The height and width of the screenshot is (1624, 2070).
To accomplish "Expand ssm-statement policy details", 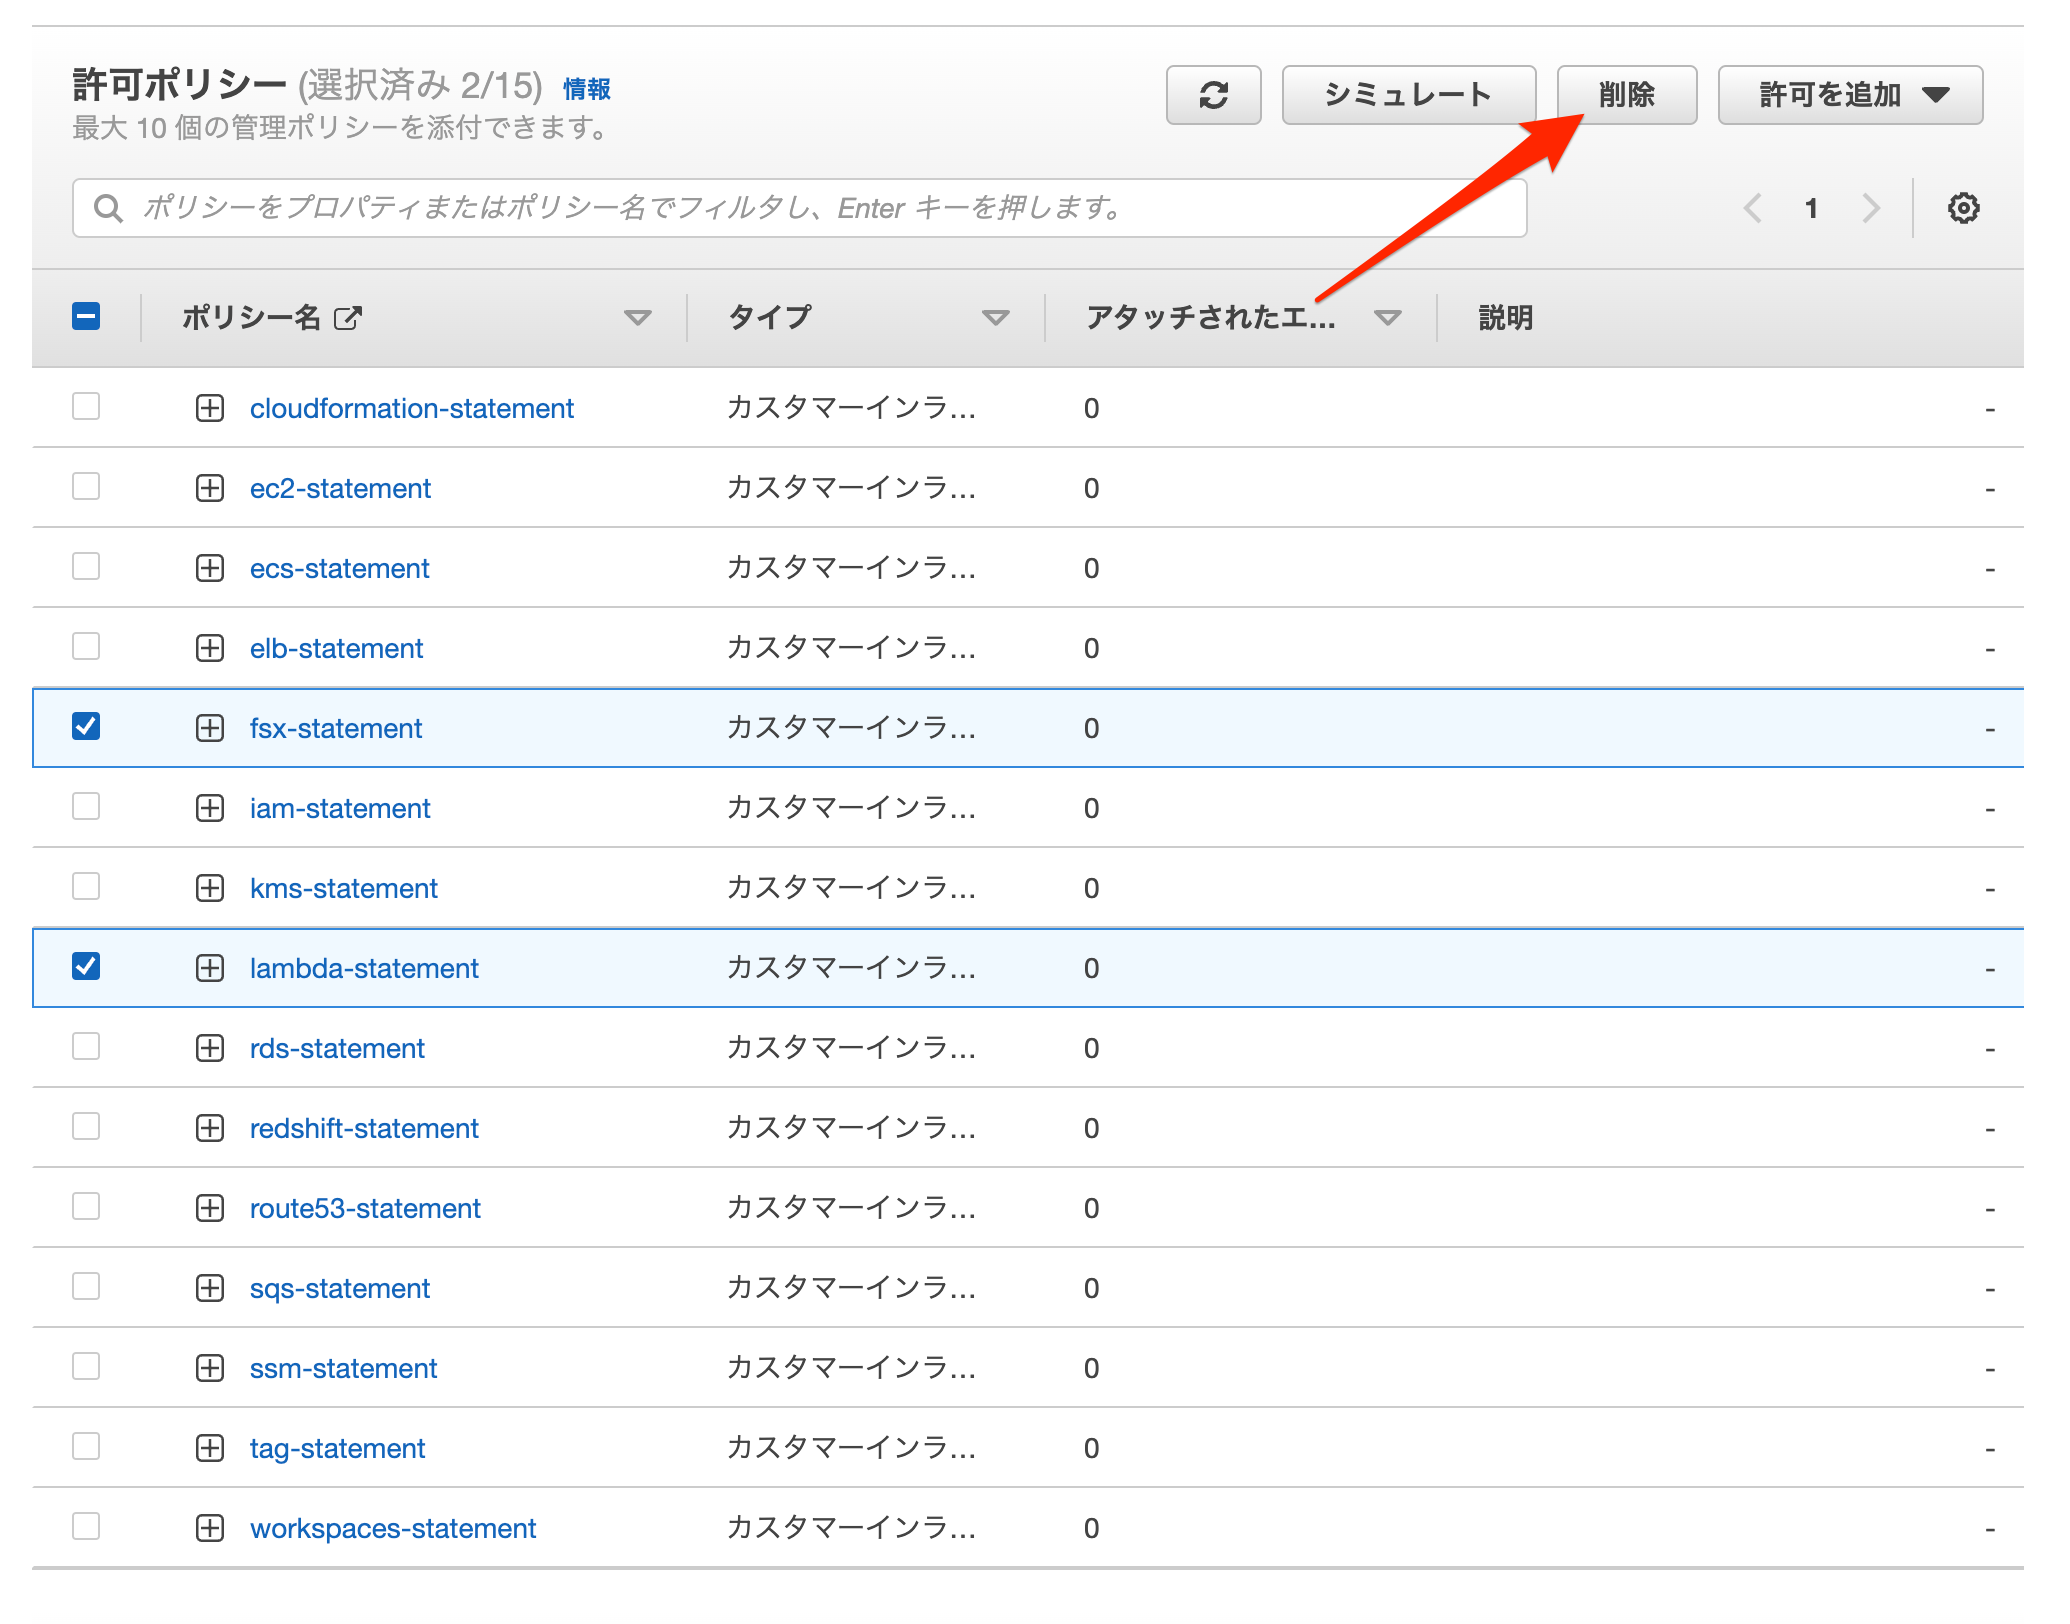I will click(x=209, y=1368).
